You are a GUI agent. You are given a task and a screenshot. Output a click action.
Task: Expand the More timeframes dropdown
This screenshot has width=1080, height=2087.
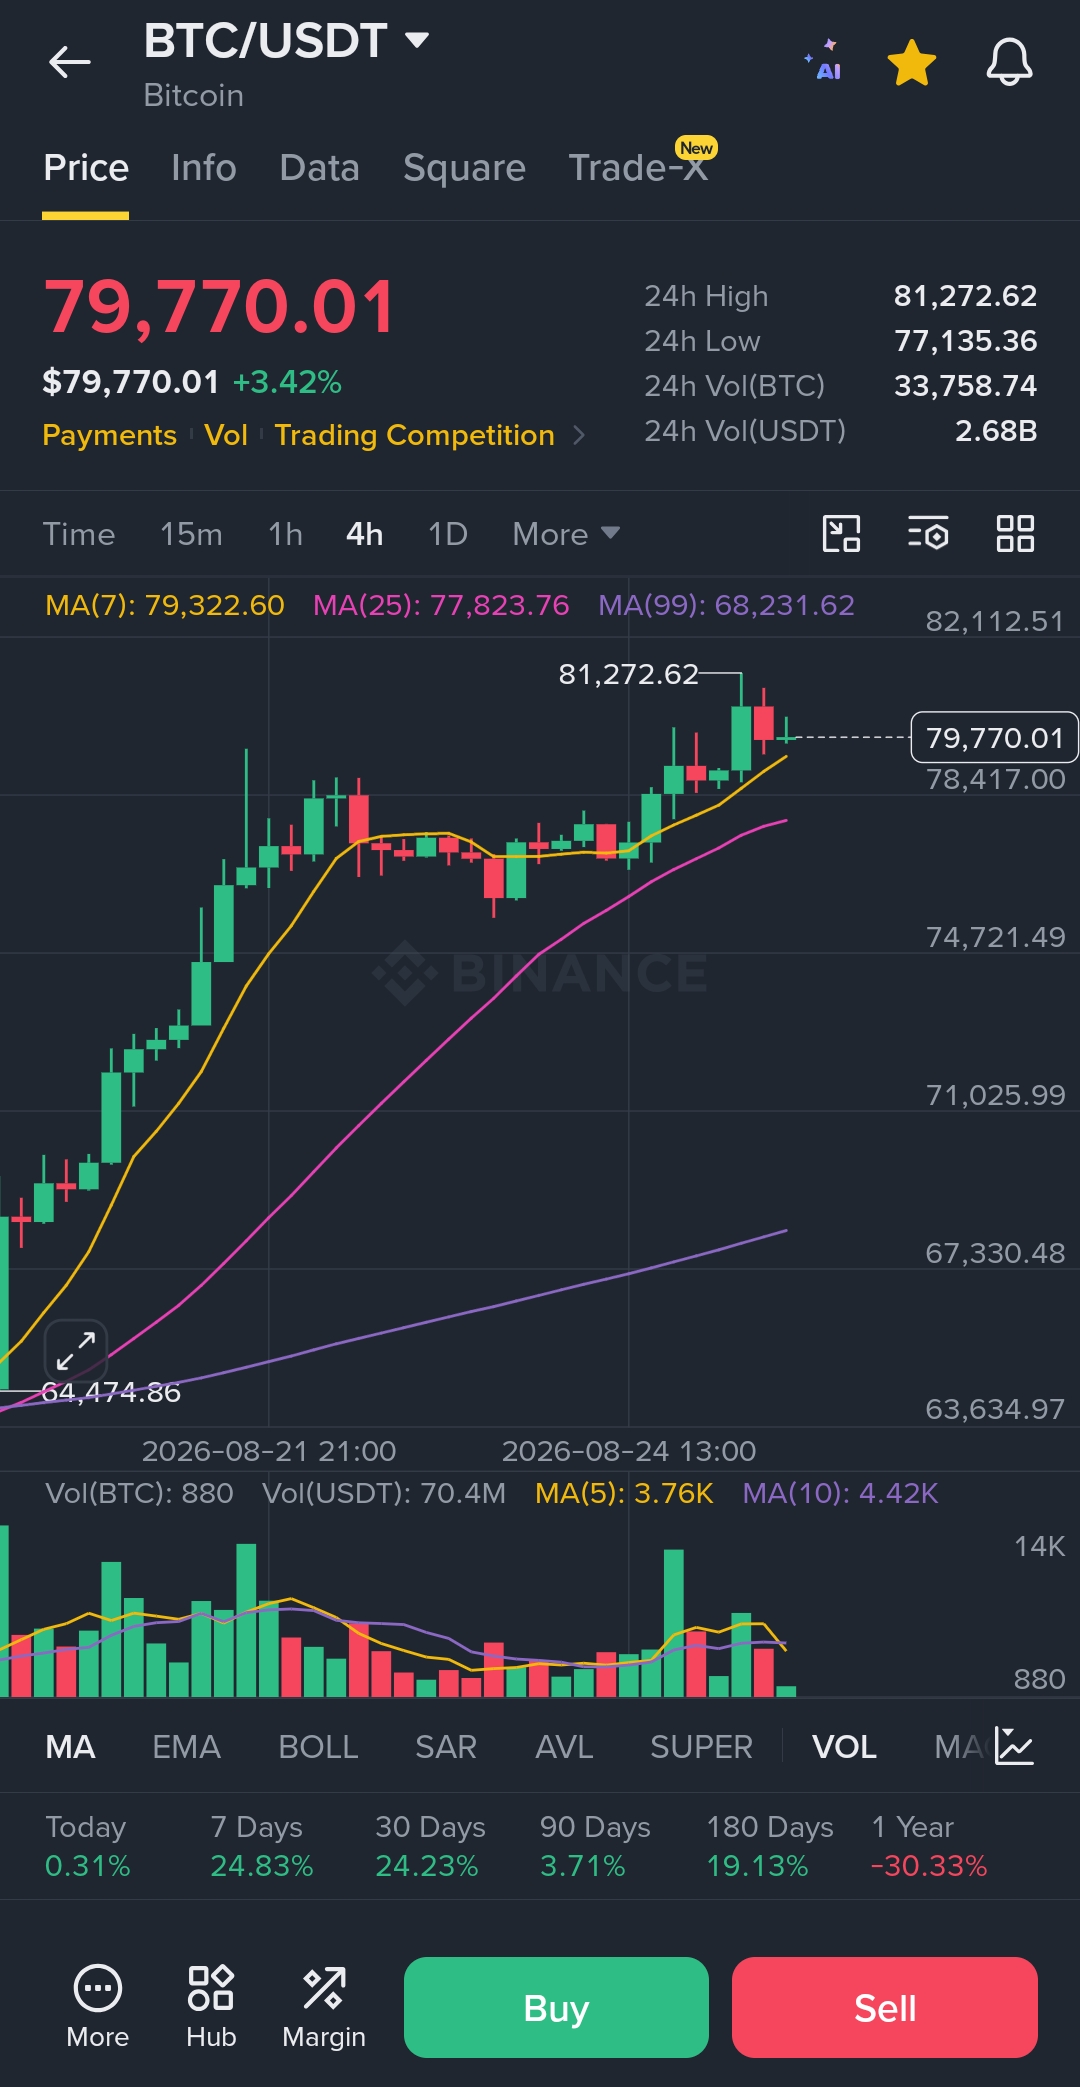click(x=566, y=534)
